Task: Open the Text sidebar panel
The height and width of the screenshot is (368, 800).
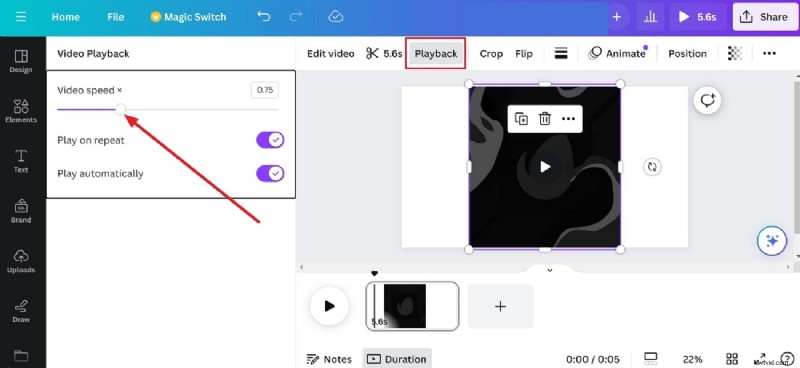Action: click(21, 161)
